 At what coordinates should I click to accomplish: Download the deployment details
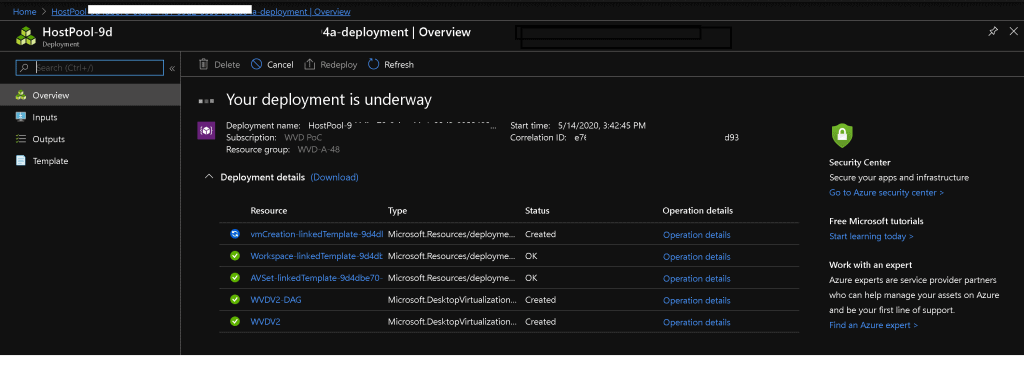pyautogui.click(x=334, y=177)
